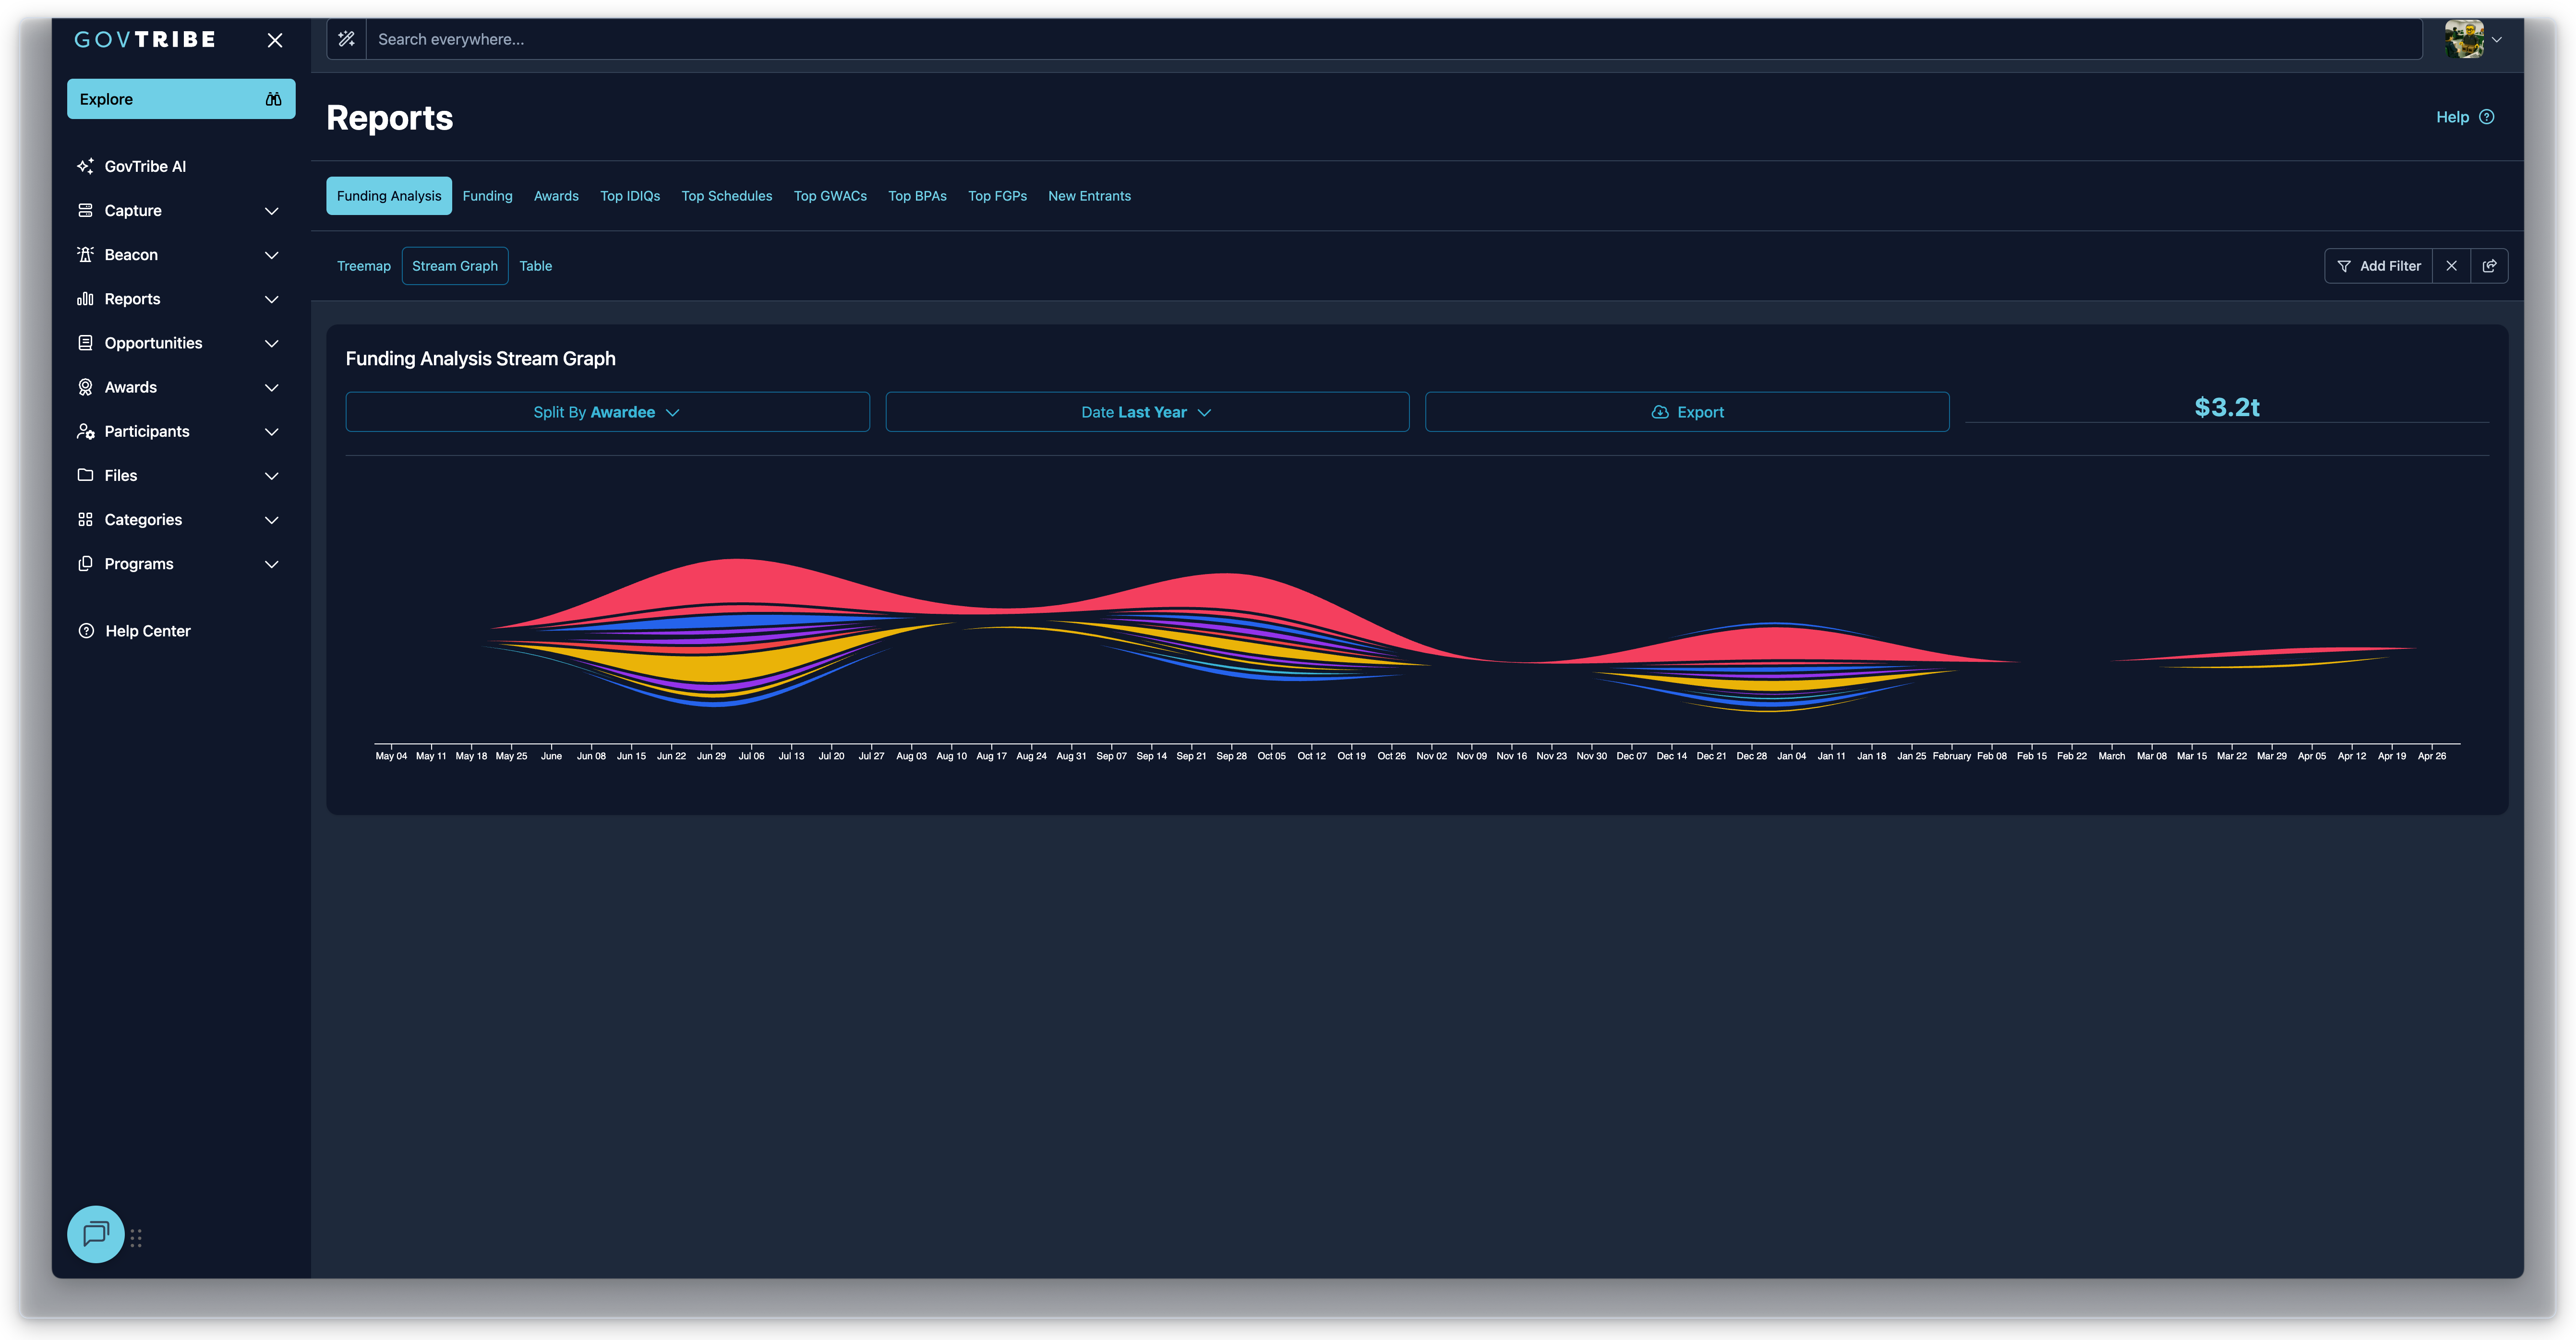2576x1340 pixels.
Task: Click the Participants person icon
Action: (x=85, y=431)
